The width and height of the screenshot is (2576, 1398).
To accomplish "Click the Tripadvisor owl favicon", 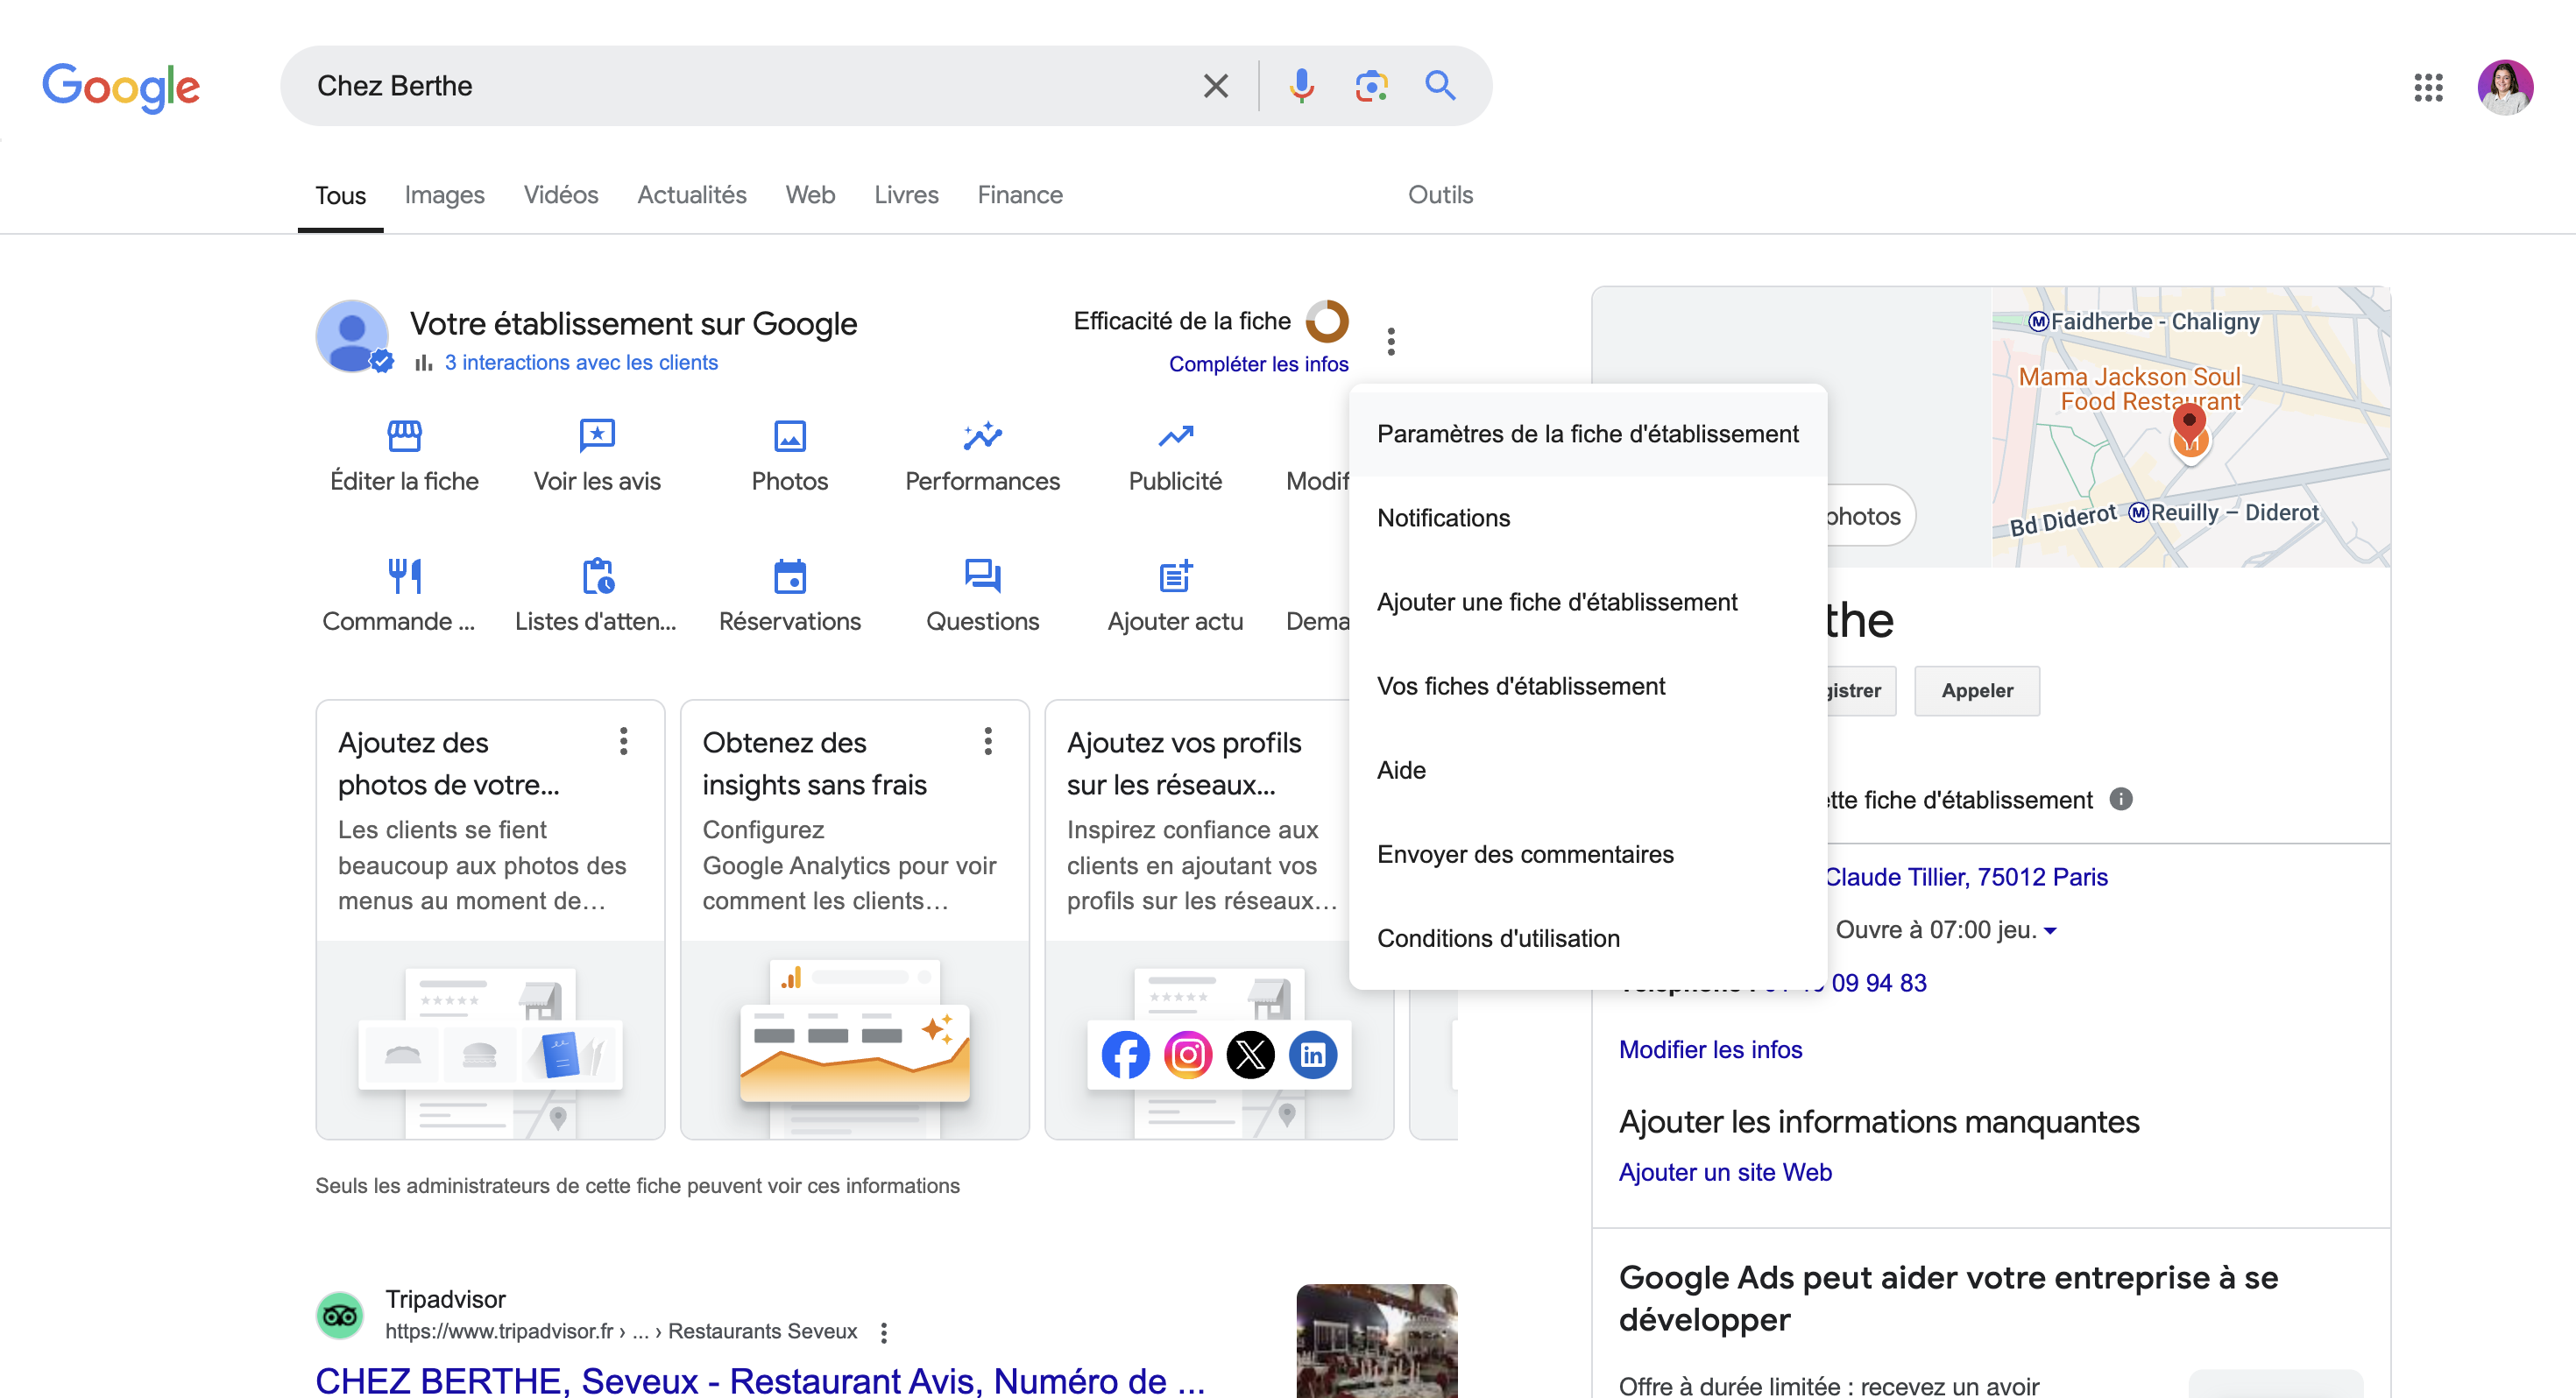I will click(340, 1315).
